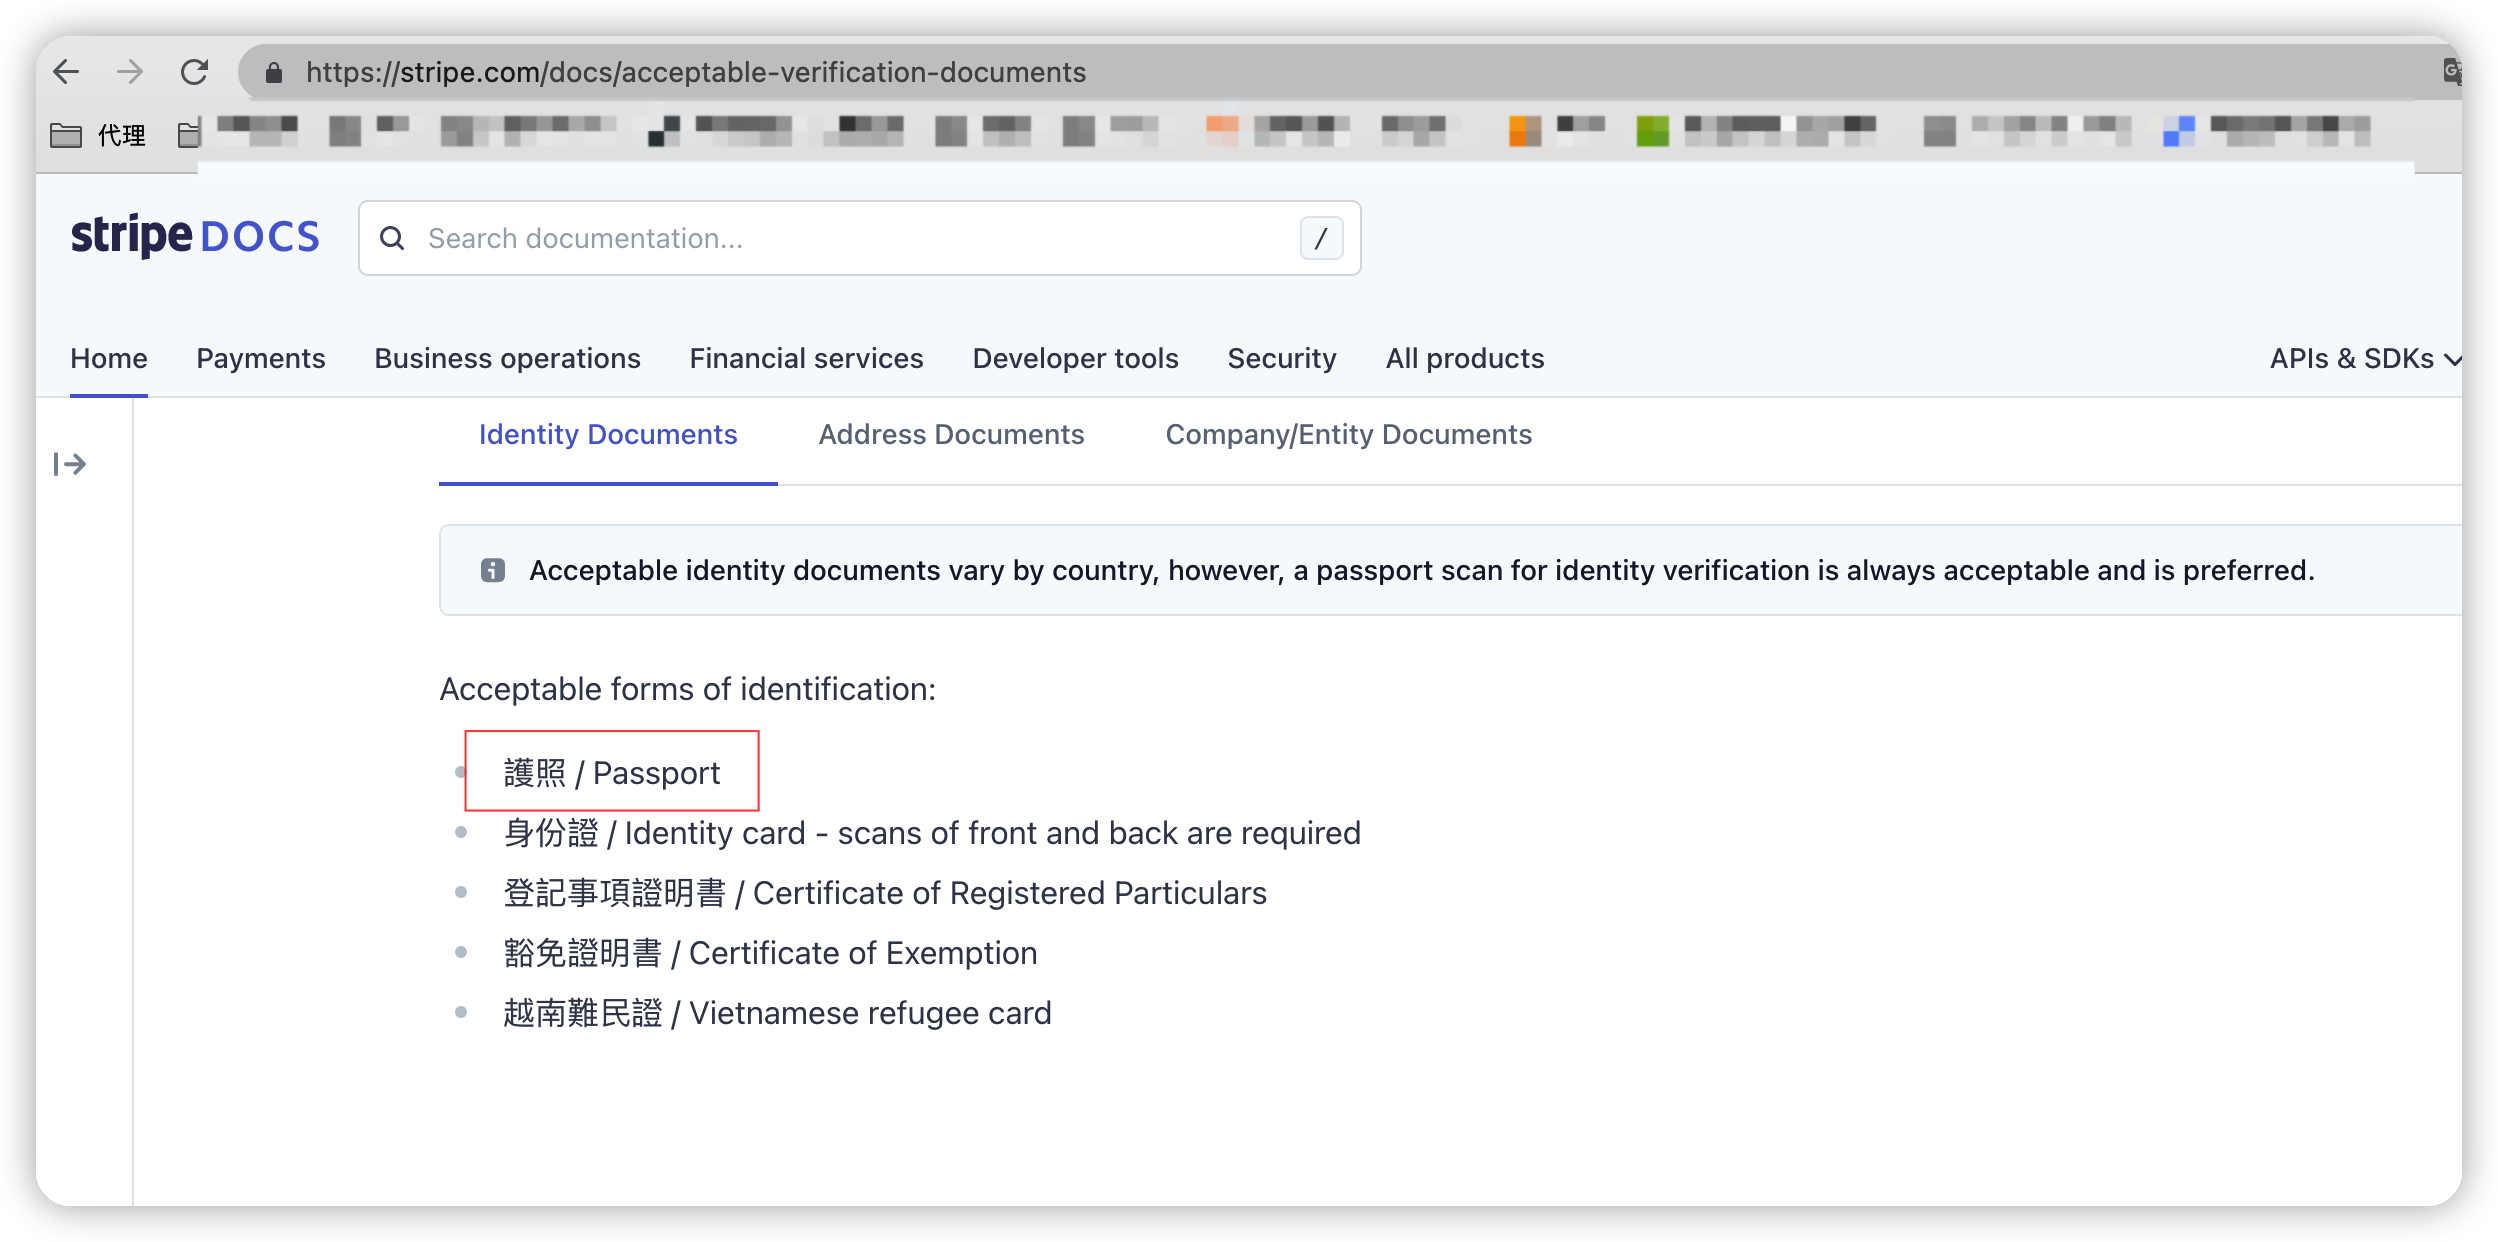
Task: Click the info icon in notice box
Action: tap(493, 570)
